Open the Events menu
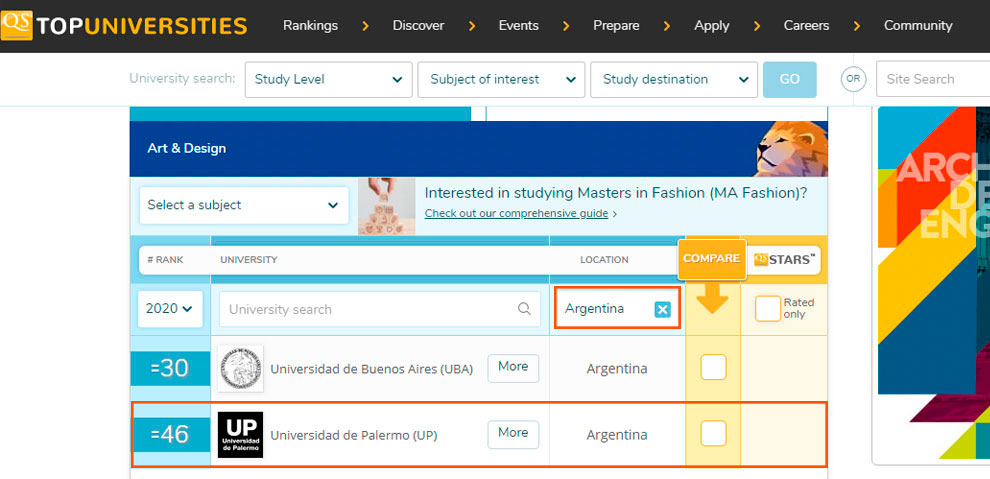The height and width of the screenshot is (479, 990). [x=518, y=26]
